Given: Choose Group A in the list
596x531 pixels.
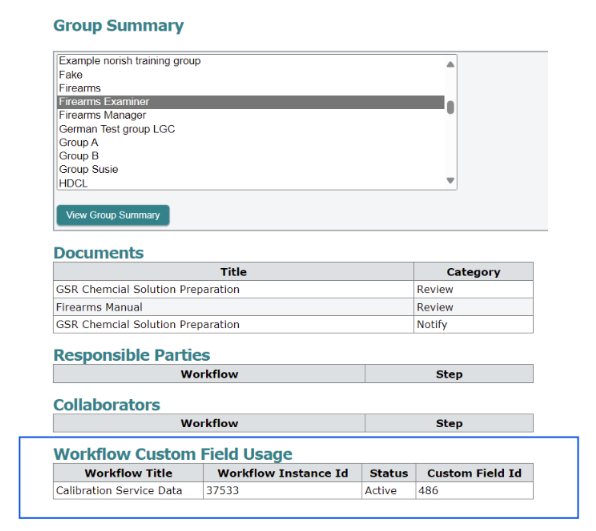Looking at the screenshot, I should point(251,143).
